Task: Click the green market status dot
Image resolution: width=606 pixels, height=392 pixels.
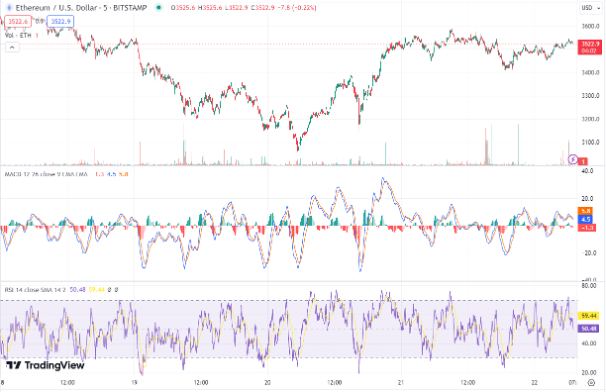Action: (158, 7)
